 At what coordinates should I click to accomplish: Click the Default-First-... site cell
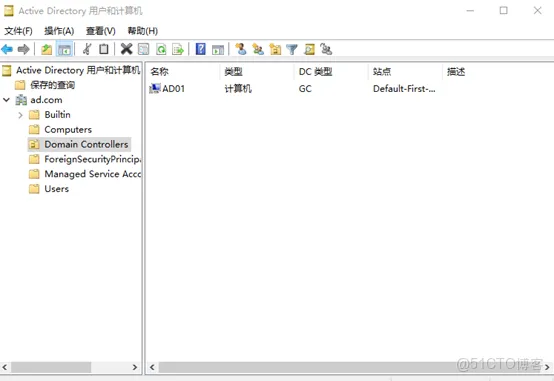pyautogui.click(x=404, y=89)
